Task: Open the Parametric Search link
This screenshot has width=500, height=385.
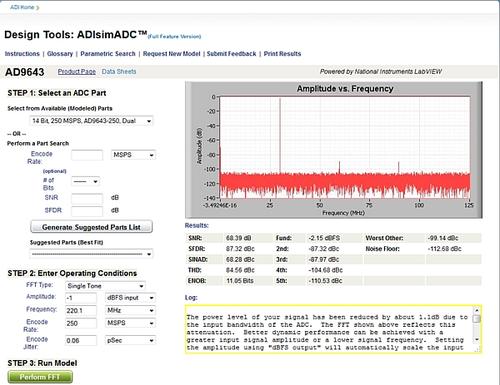Action: click(x=108, y=54)
